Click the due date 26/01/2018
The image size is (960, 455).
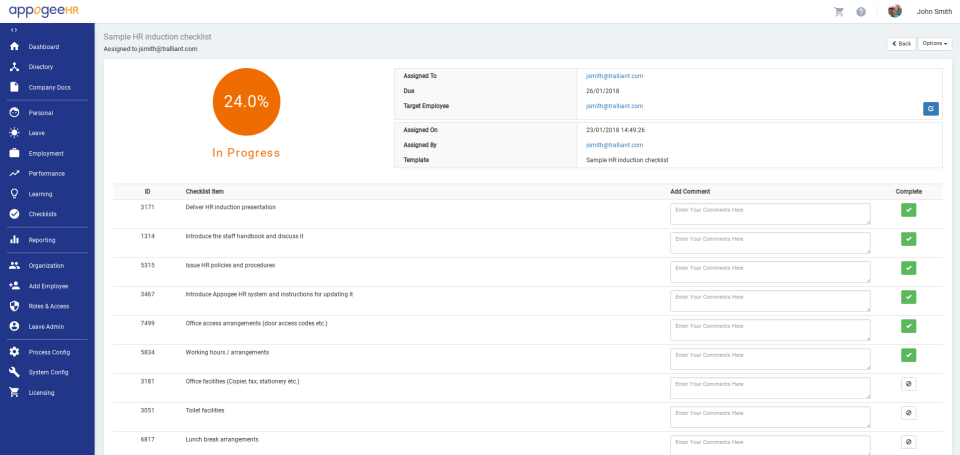[x=602, y=91]
